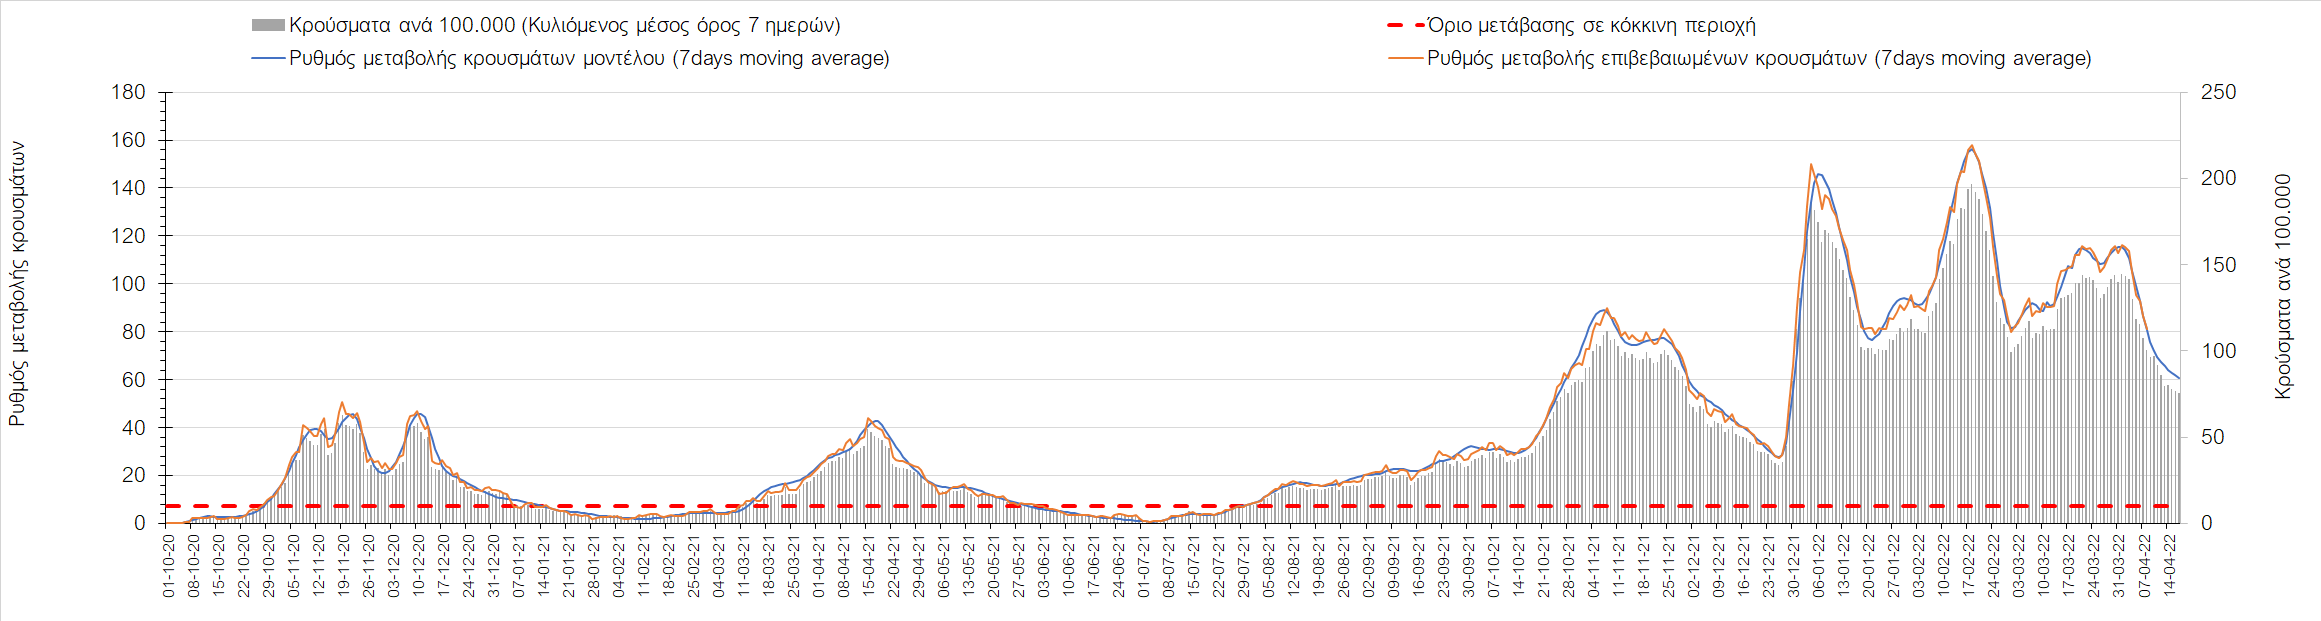
Task: Click the red dashed legend marker
Action: (x=1405, y=26)
